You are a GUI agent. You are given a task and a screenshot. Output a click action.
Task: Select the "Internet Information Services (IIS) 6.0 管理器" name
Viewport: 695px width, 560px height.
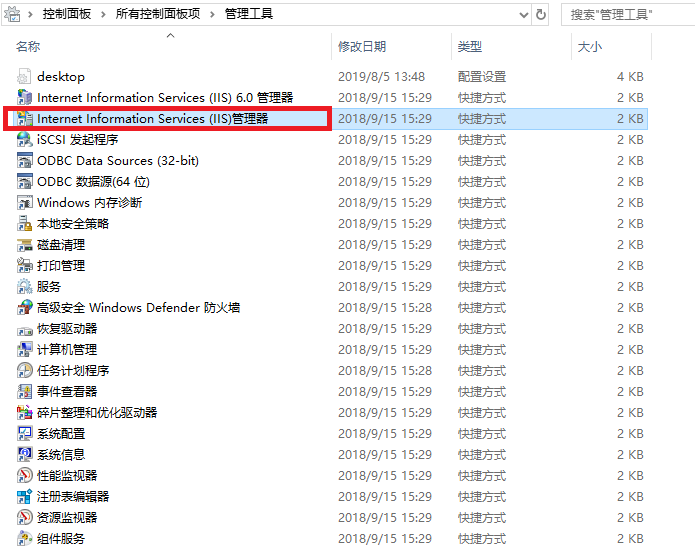coord(165,98)
